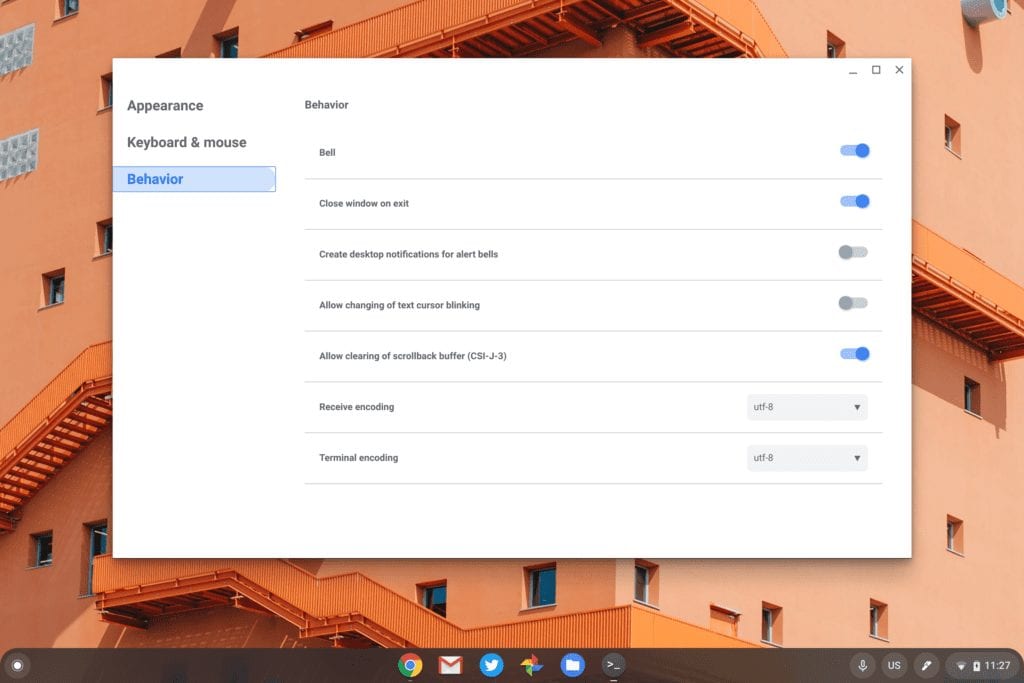Open the launcher circle button
Image resolution: width=1024 pixels, height=683 pixels.
[x=18, y=665]
